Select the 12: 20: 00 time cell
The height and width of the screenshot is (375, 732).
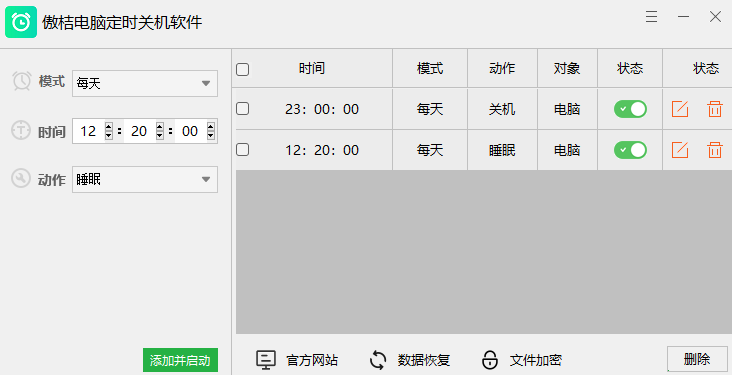click(322, 150)
